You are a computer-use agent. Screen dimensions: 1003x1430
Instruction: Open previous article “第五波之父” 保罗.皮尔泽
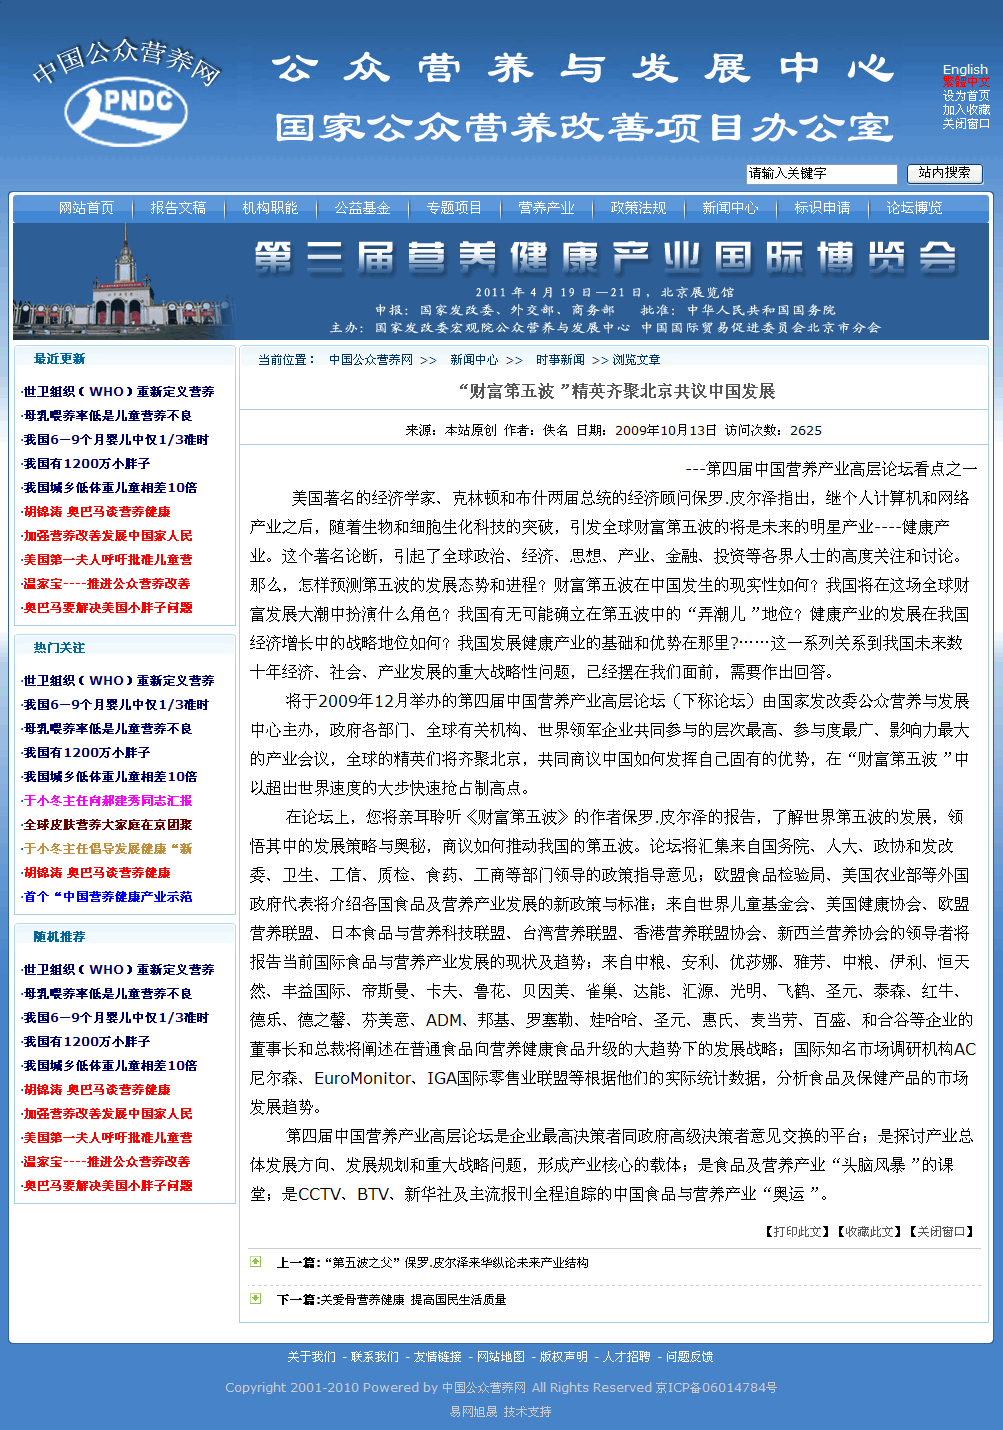456,1263
